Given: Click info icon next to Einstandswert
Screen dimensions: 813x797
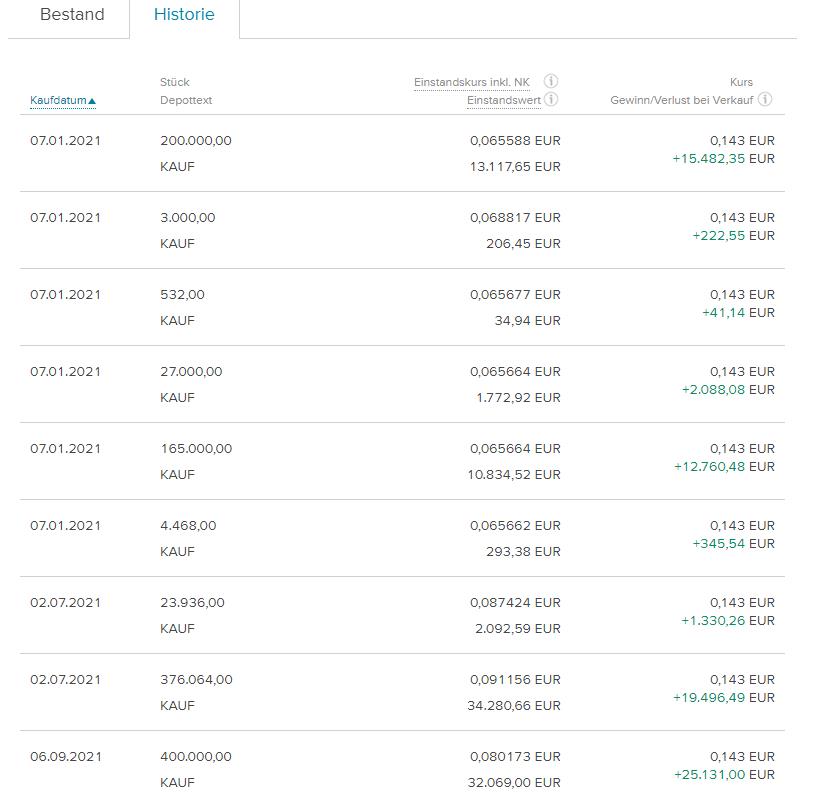Looking at the screenshot, I should click(551, 99).
